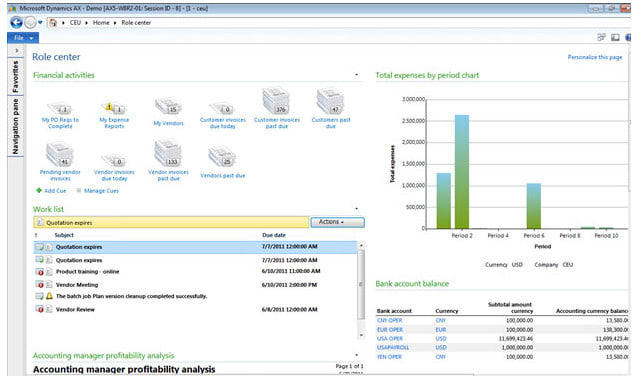Click the home icon in address bar

click(x=53, y=22)
